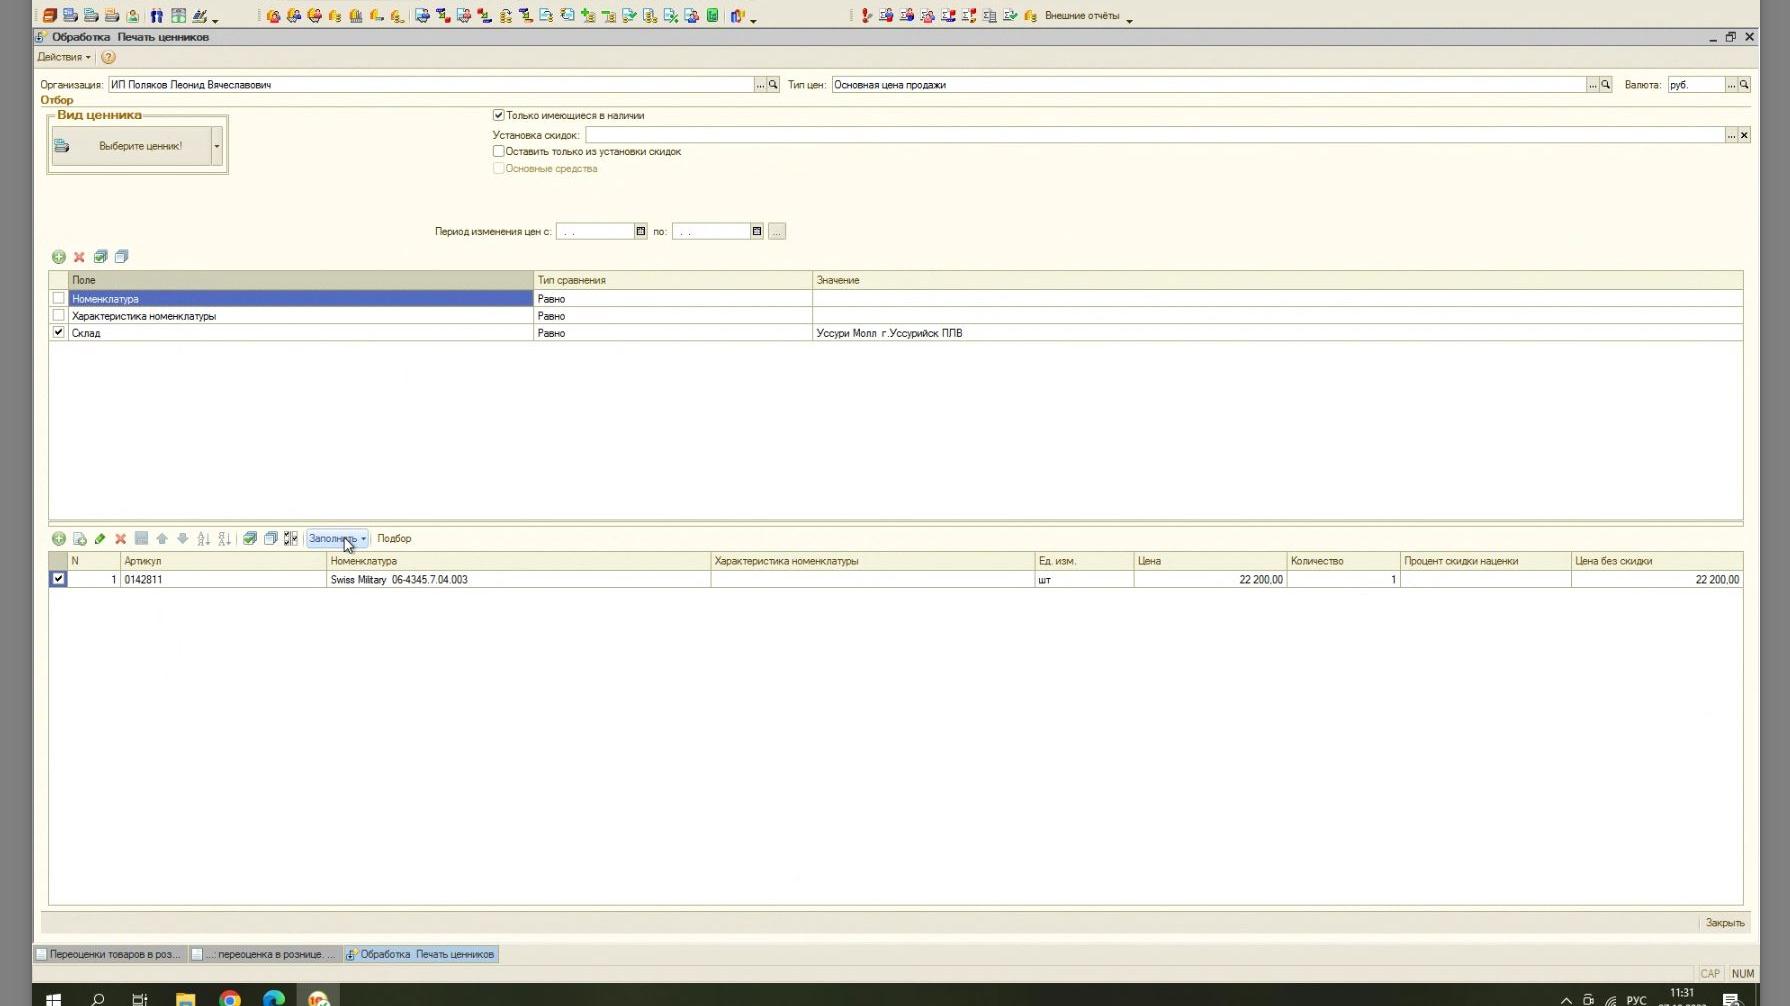
Task: Enable the Номенклатура filter checkbox
Action: (x=58, y=298)
